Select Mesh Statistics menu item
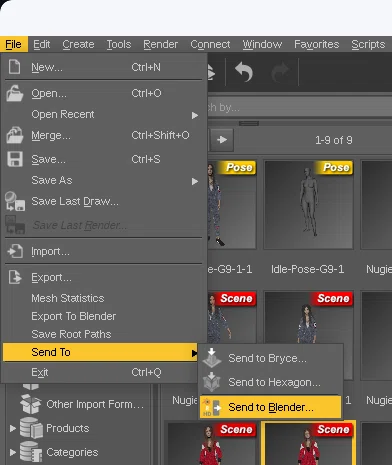Image resolution: width=392 pixels, height=465 pixels. (x=103, y=298)
